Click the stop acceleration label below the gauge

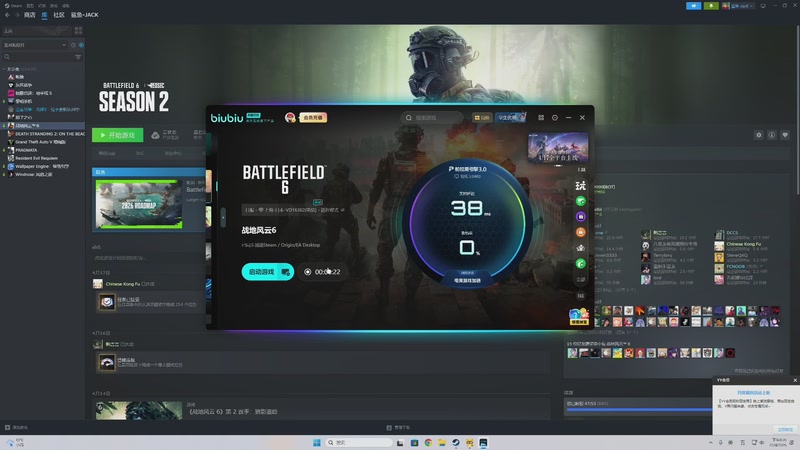[467, 280]
